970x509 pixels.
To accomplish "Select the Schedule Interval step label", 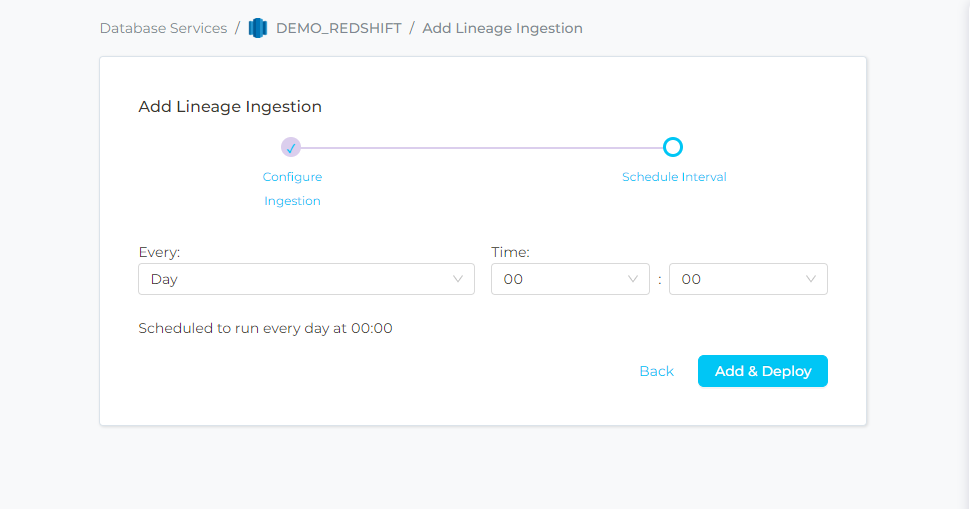I will [x=674, y=177].
